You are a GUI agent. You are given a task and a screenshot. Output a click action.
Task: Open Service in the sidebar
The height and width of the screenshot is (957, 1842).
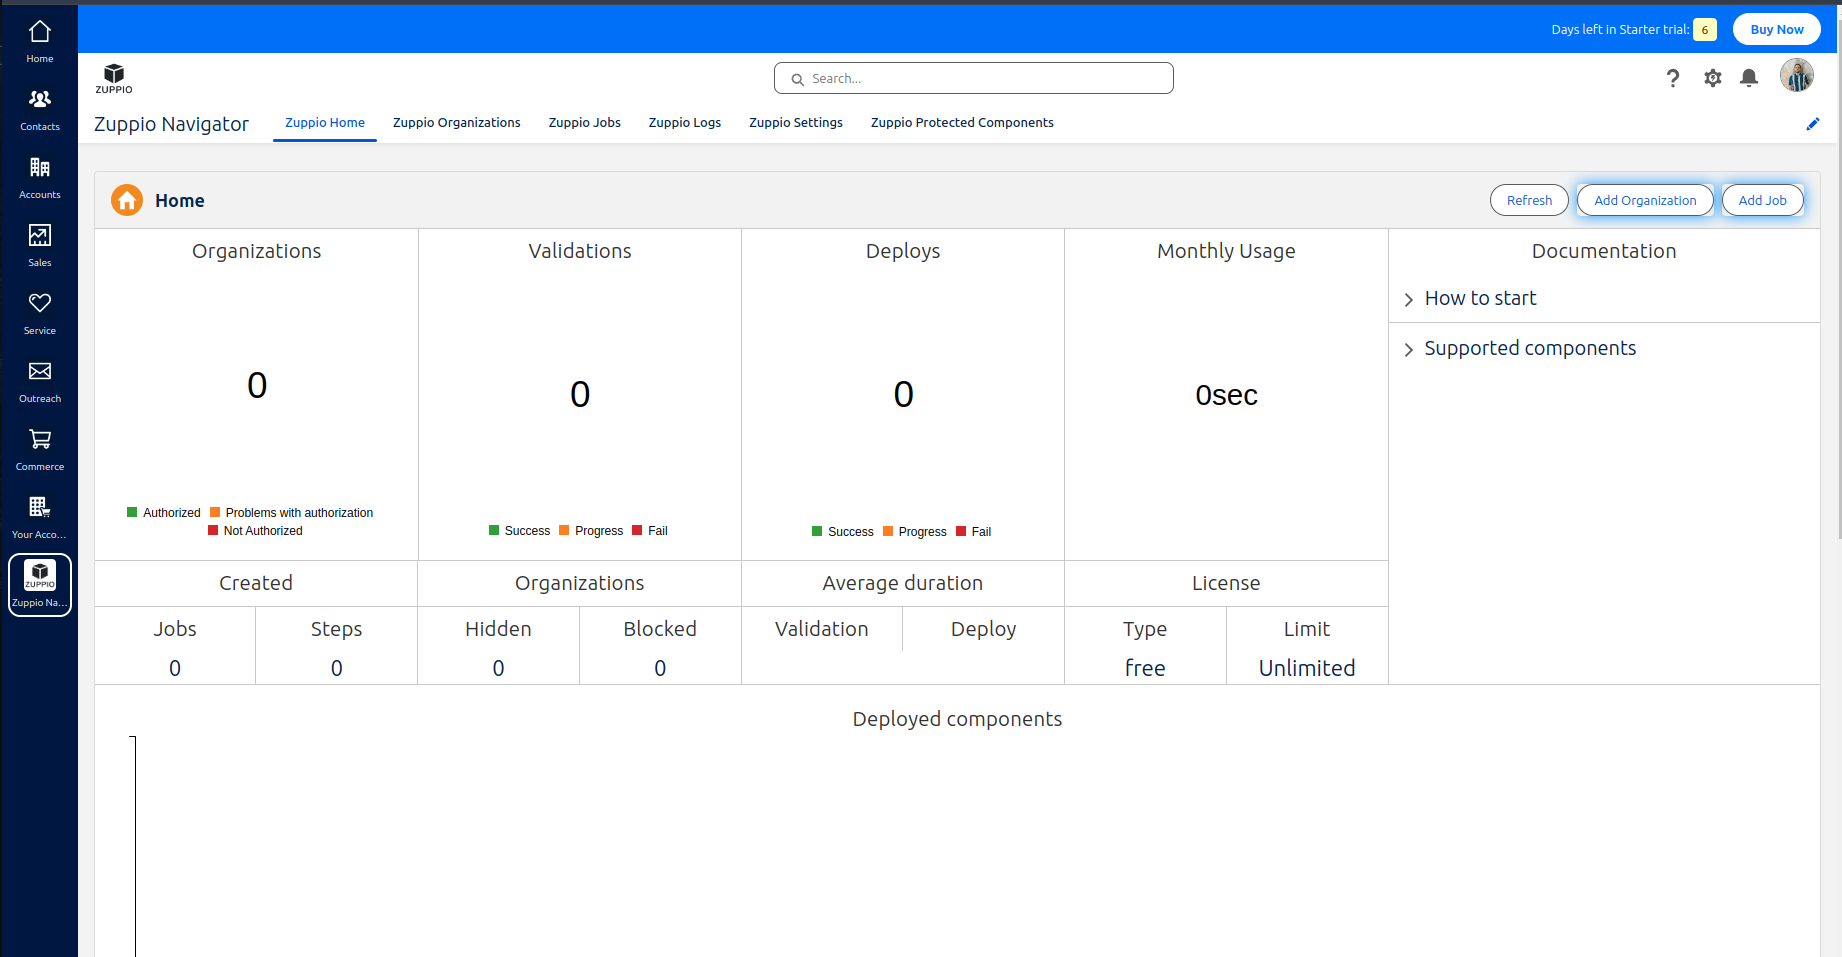(39, 313)
